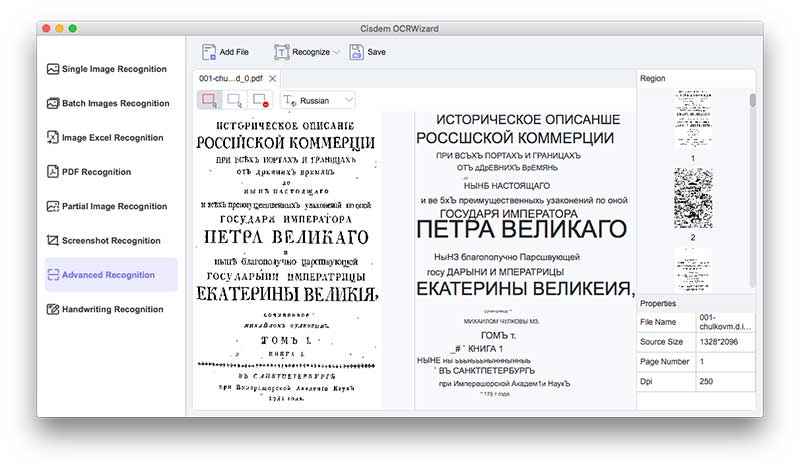Click the PDF Recognition sidebar icon
800x470 pixels.
(x=53, y=172)
